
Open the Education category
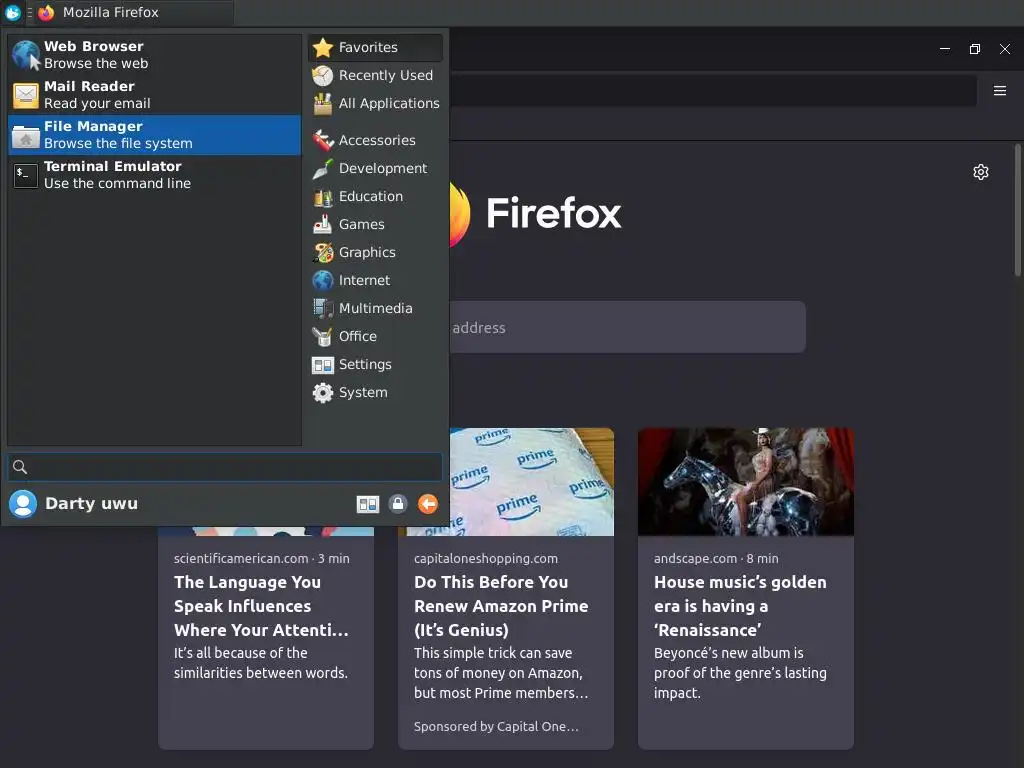click(x=376, y=196)
